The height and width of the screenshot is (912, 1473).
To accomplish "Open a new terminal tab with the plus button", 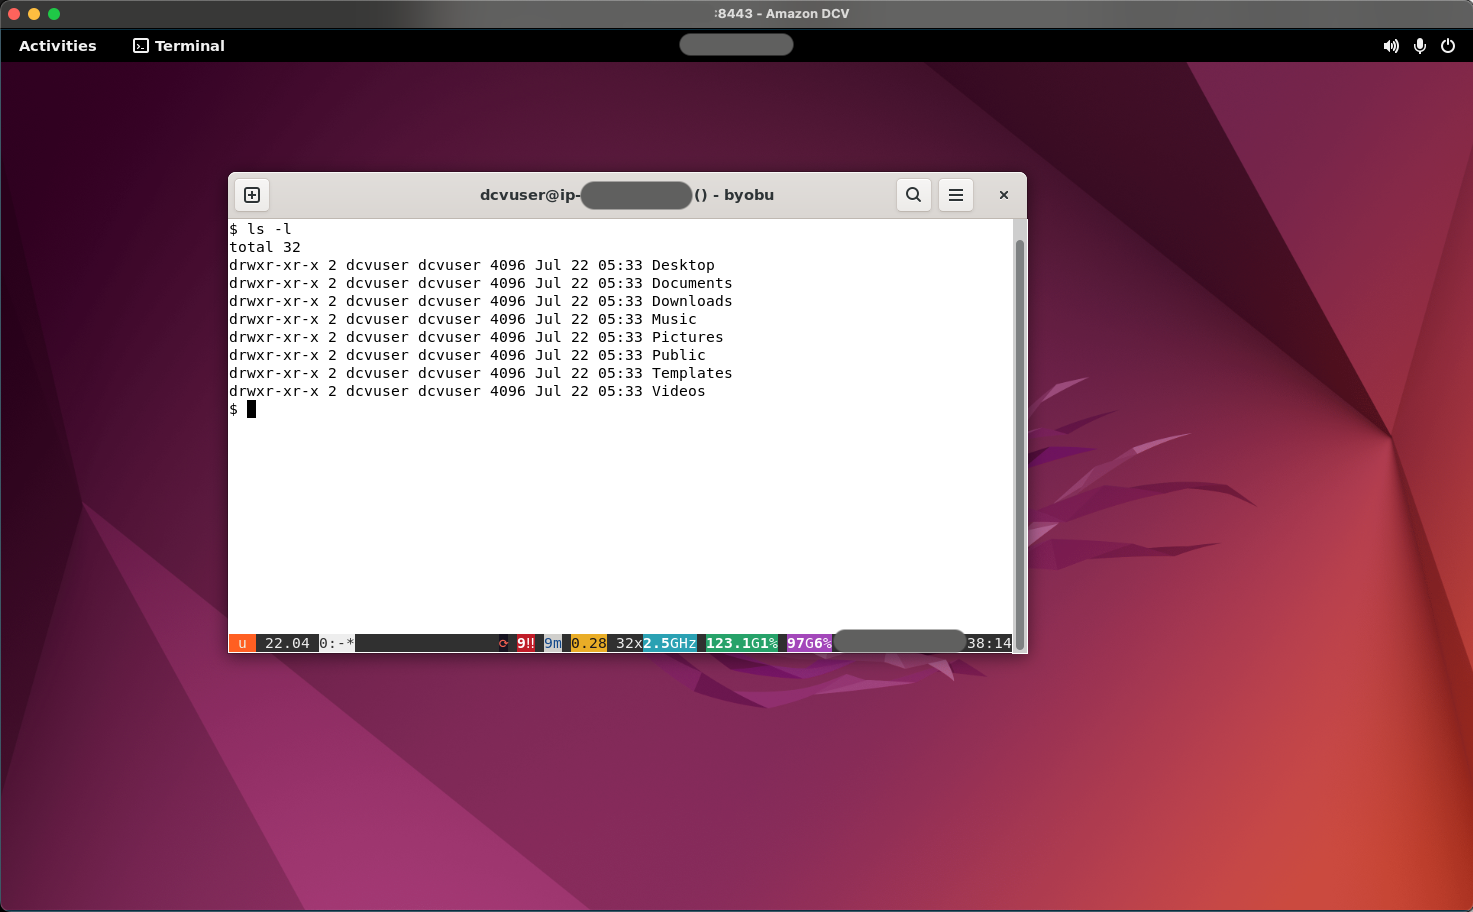I will tap(252, 195).
